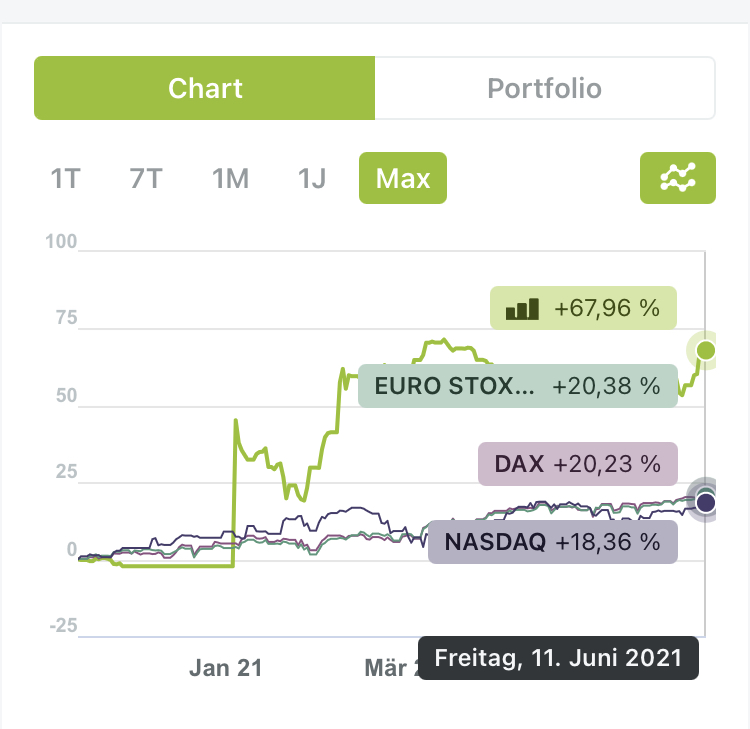The image size is (750, 729).
Task: Click the -25 value on the y-axis
Action: [x=62, y=626]
